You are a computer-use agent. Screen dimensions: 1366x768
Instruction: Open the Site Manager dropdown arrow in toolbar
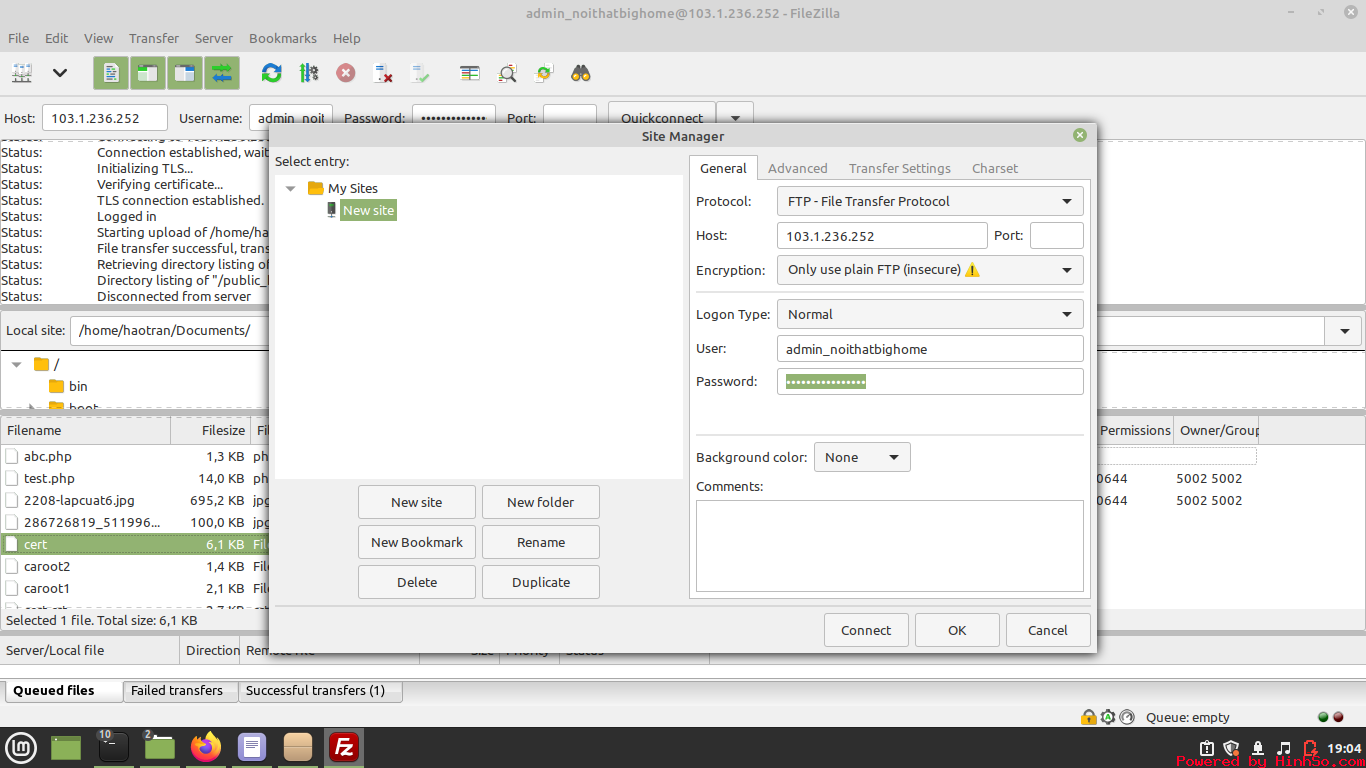pyautogui.click(x=60, y=73)
